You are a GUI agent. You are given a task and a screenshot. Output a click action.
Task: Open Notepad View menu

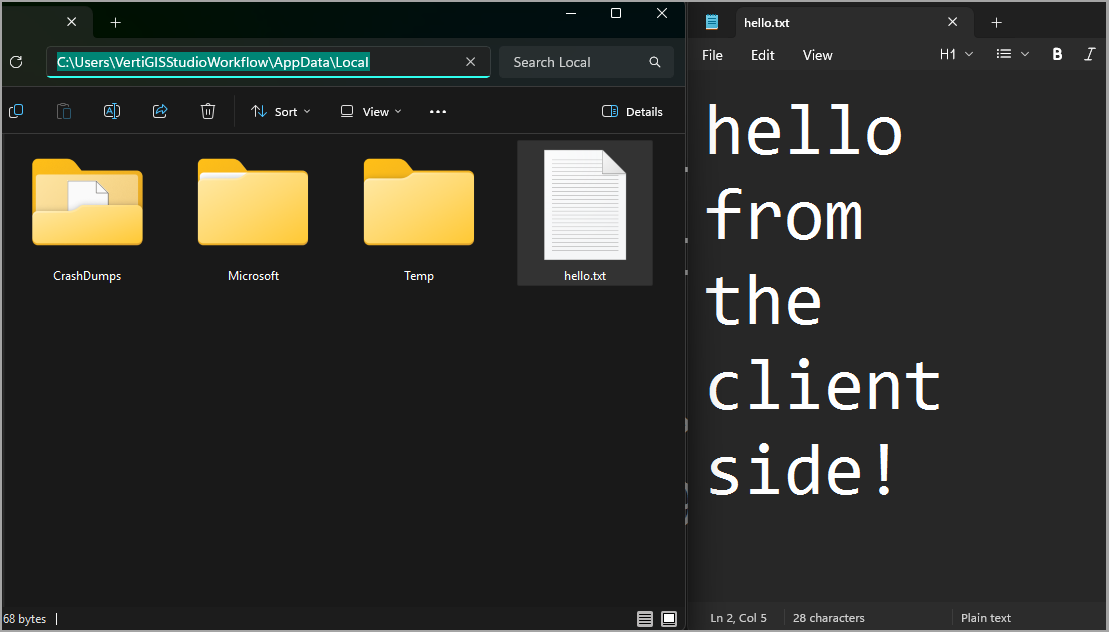point(818,55)
